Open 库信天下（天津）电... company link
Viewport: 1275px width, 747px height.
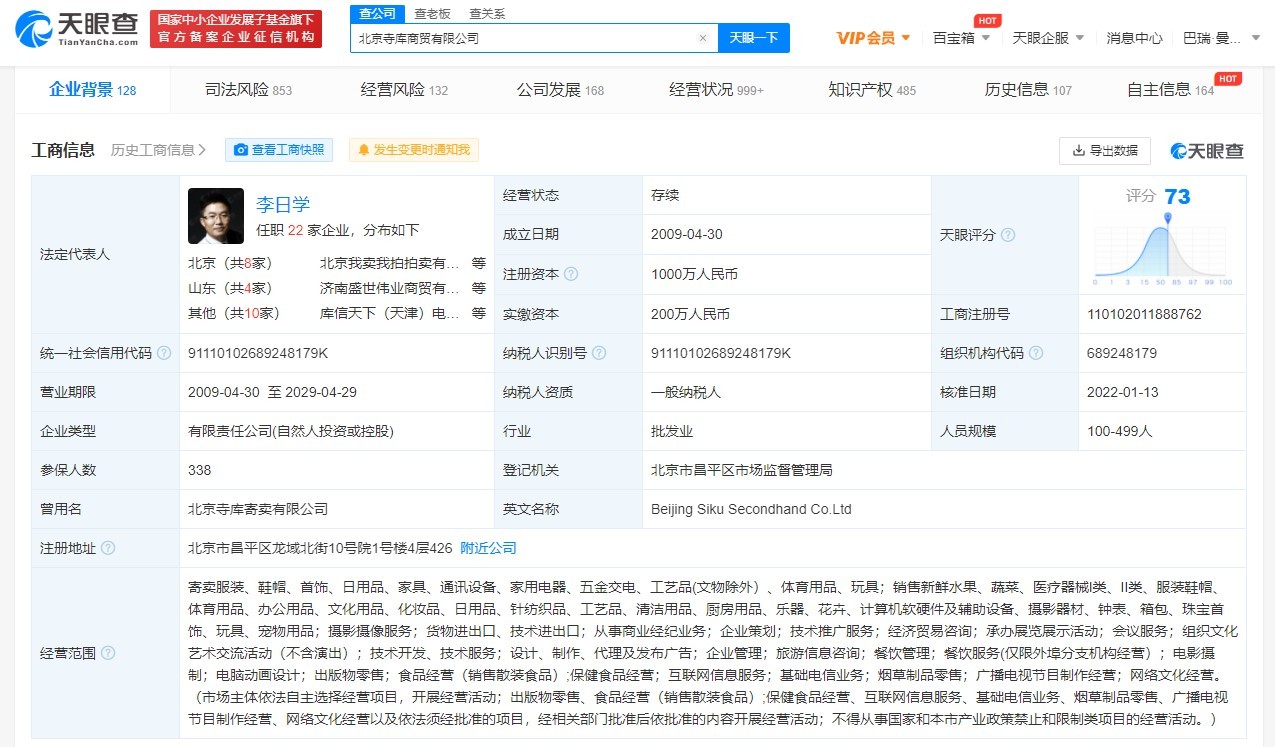point(389,313)
